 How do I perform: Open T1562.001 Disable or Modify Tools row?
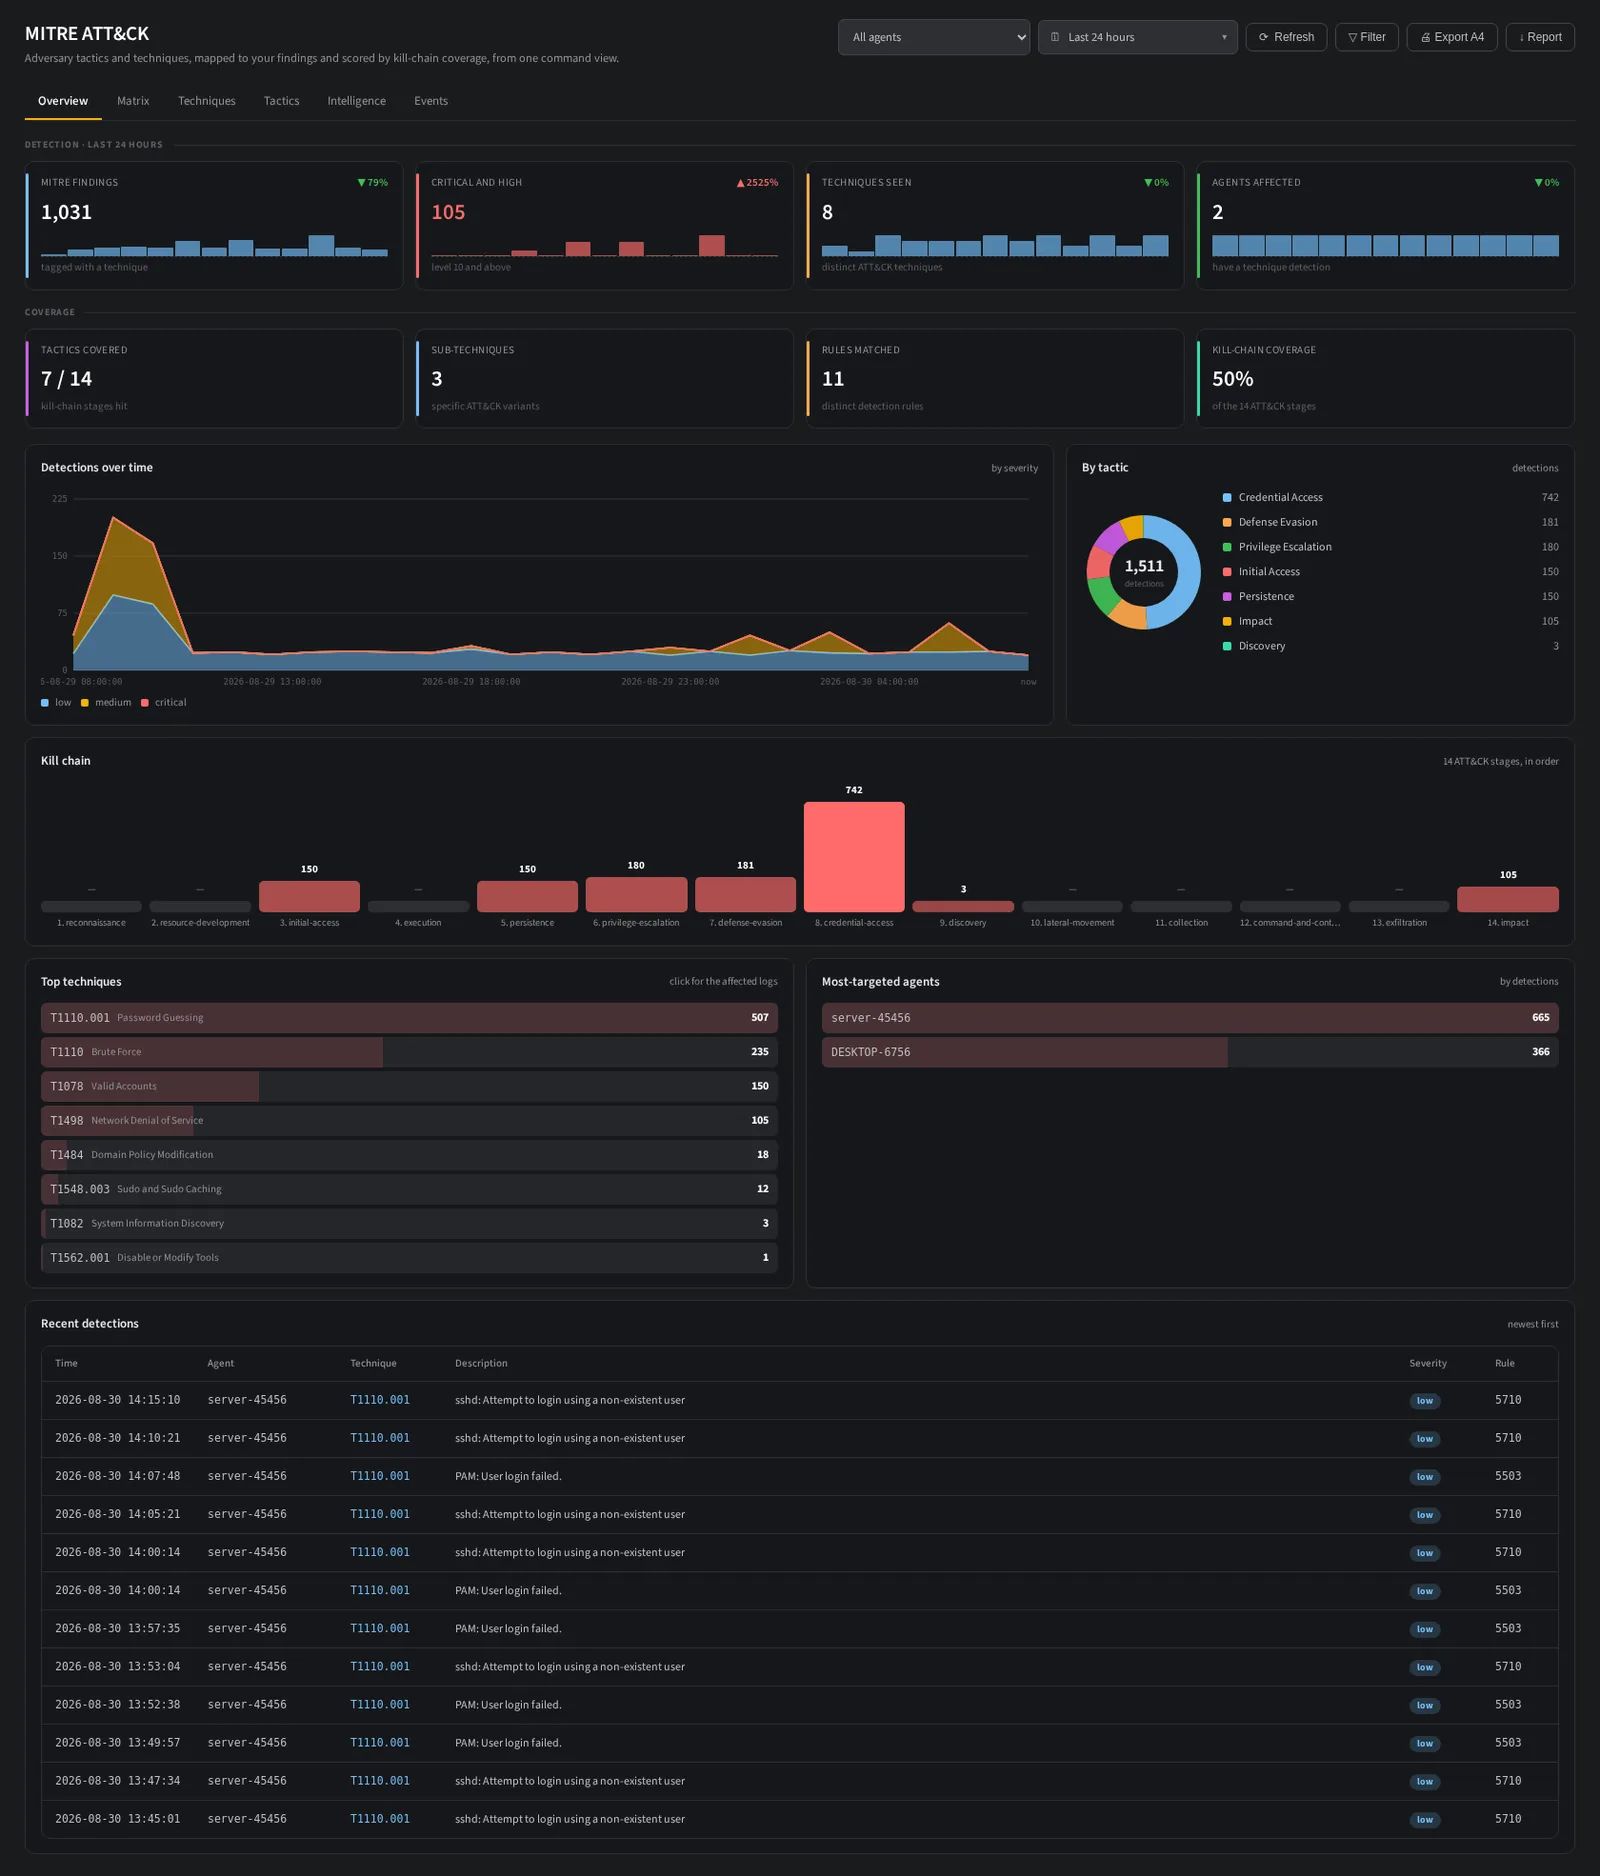(x=409, y=1258)
